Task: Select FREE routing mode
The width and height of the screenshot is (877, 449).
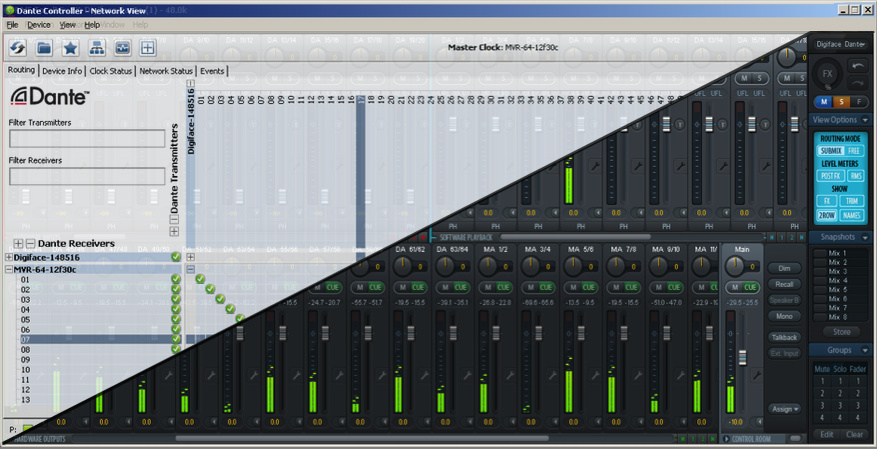Action: 854,151
